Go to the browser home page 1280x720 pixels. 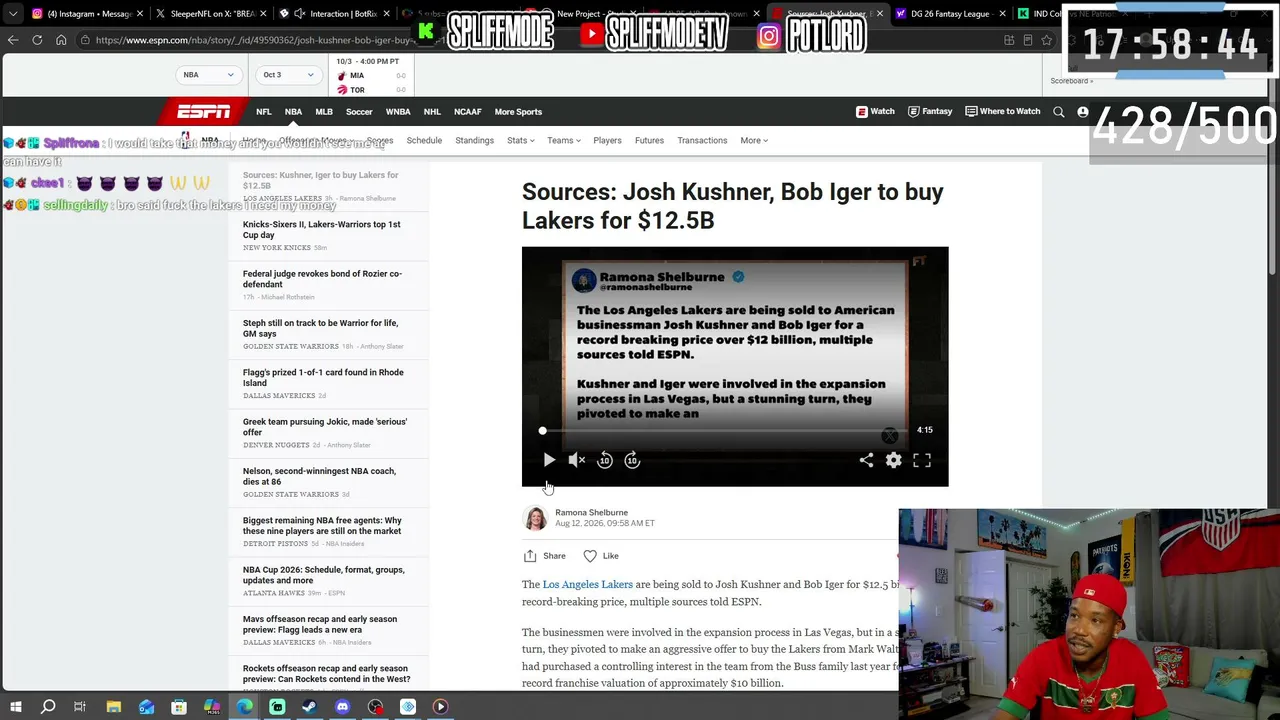point(61,40)
